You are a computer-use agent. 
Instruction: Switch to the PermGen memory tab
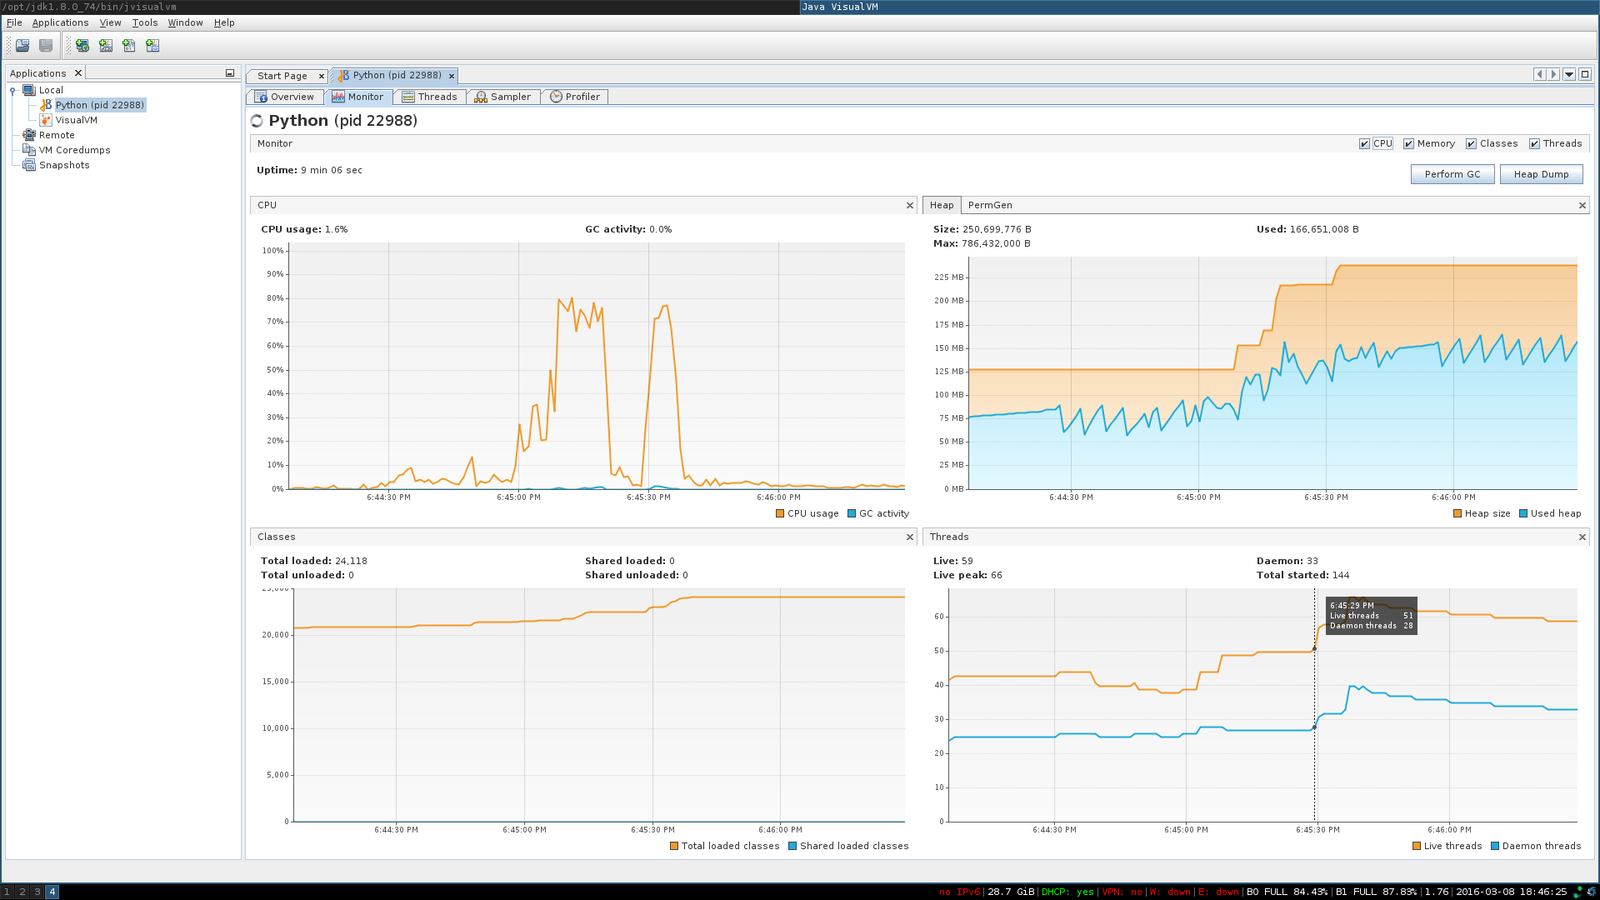[x=990, y=205]
